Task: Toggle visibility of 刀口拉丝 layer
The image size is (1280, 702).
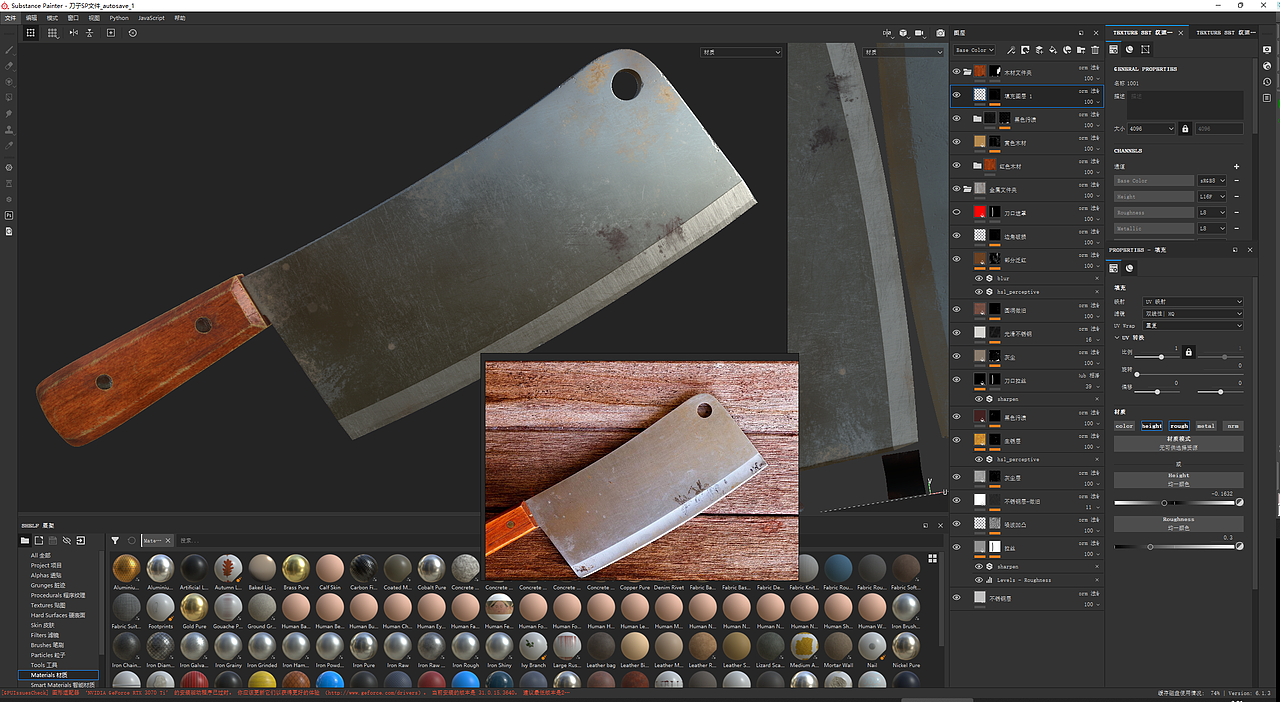Action: click(x=956, y=381)
